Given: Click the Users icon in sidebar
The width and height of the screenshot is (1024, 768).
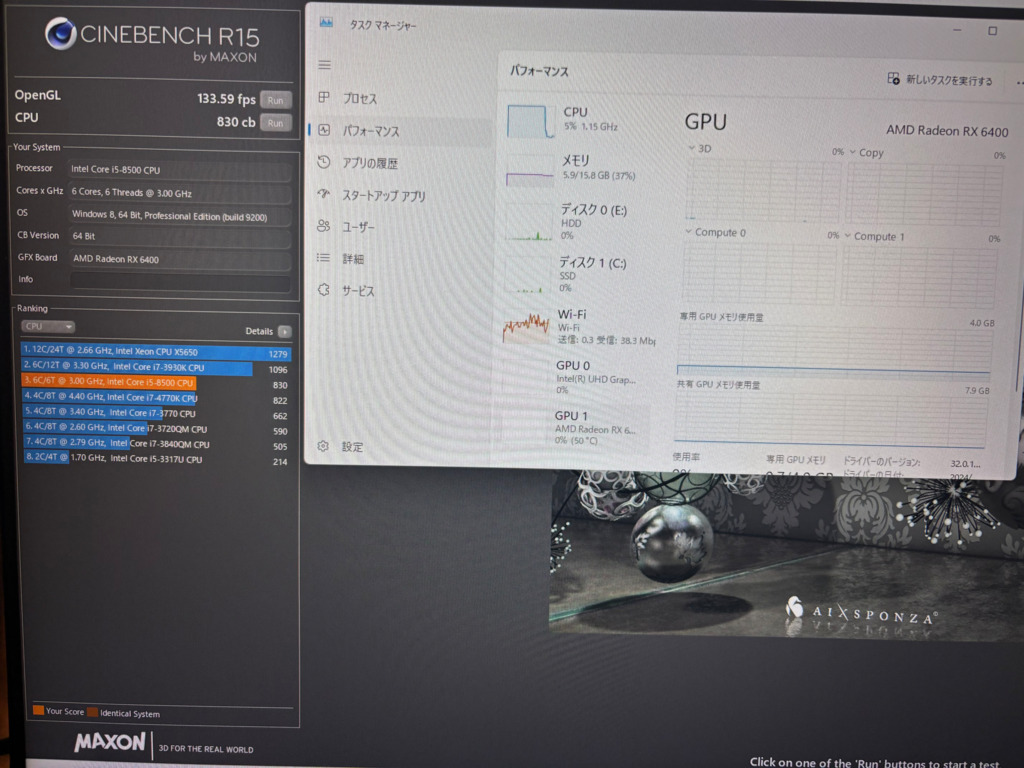Looking at the screenshot, I should point(323,226).
